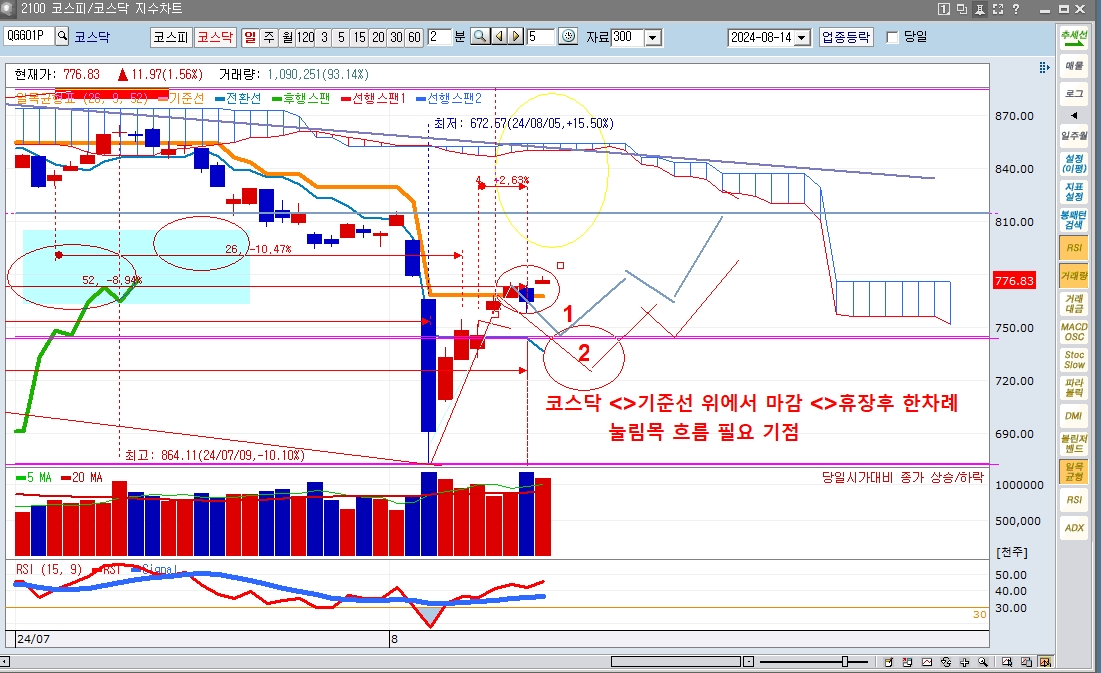The width and height of the screenshot is (1101, 673).
Task: Toggle the 볼린저밴드 indicator button
Action: coord(1074,443)
